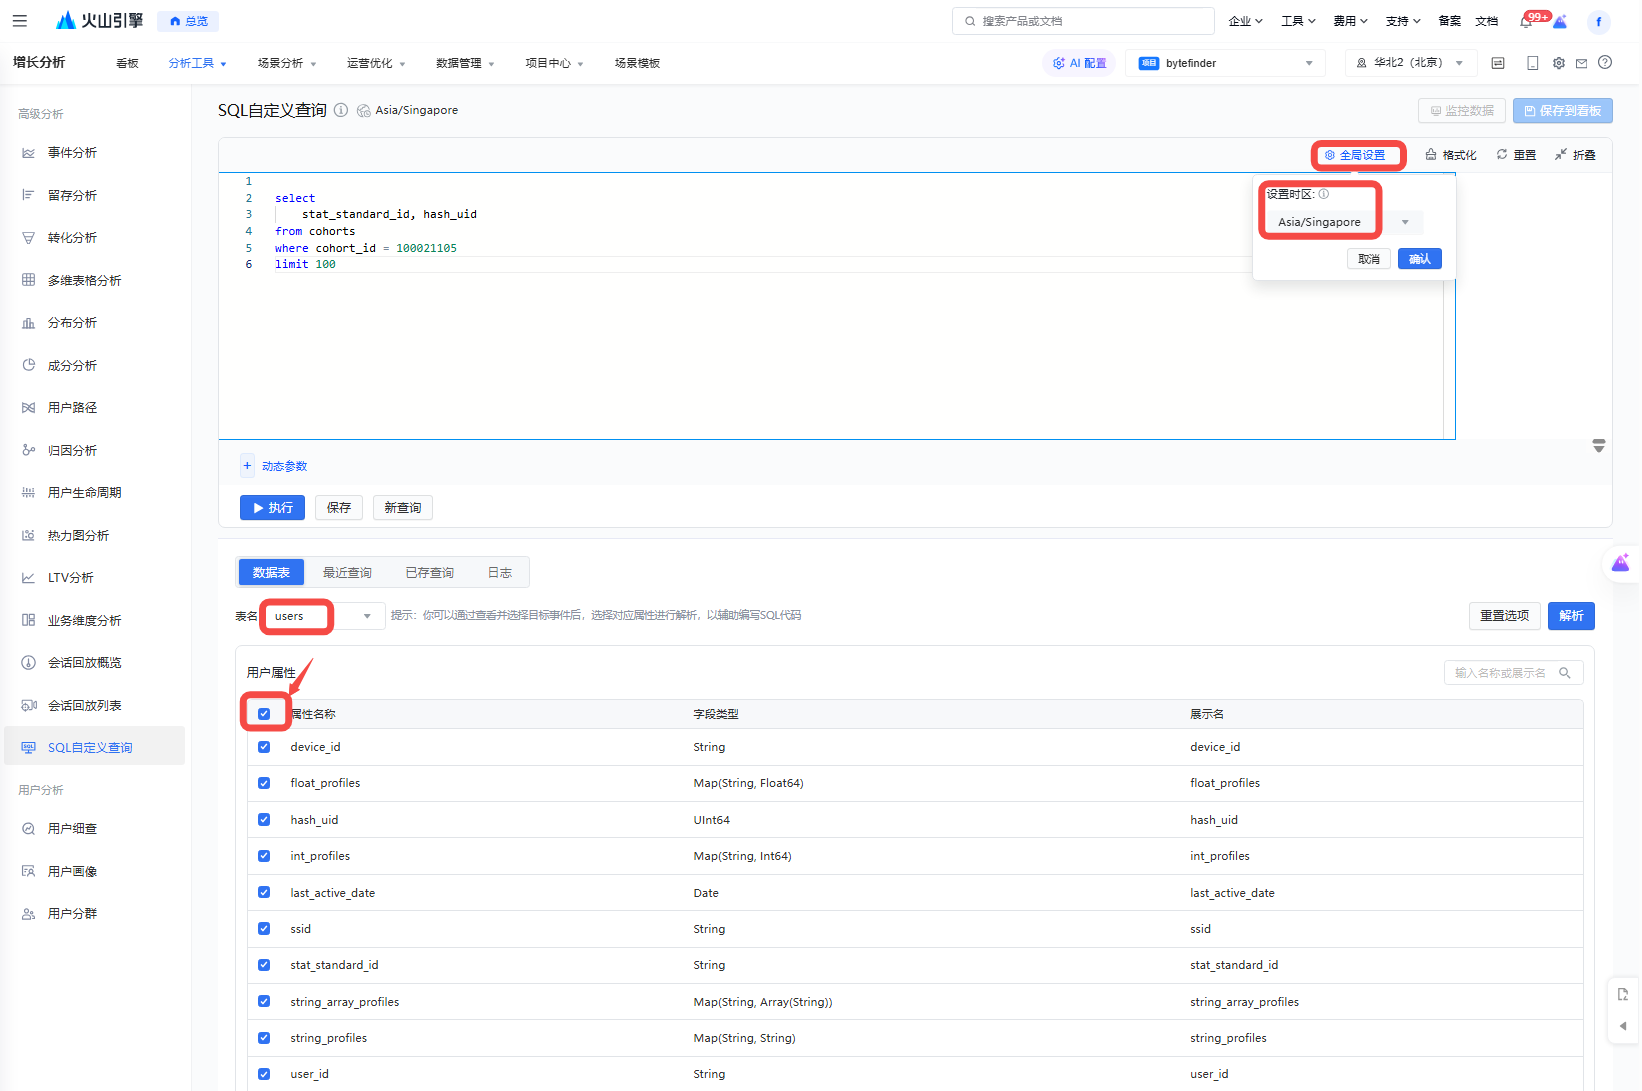The width and height of the screenshot is (1642, 1091).
Task: Open the users table name dropdown
Action: [x=323, y=616]
